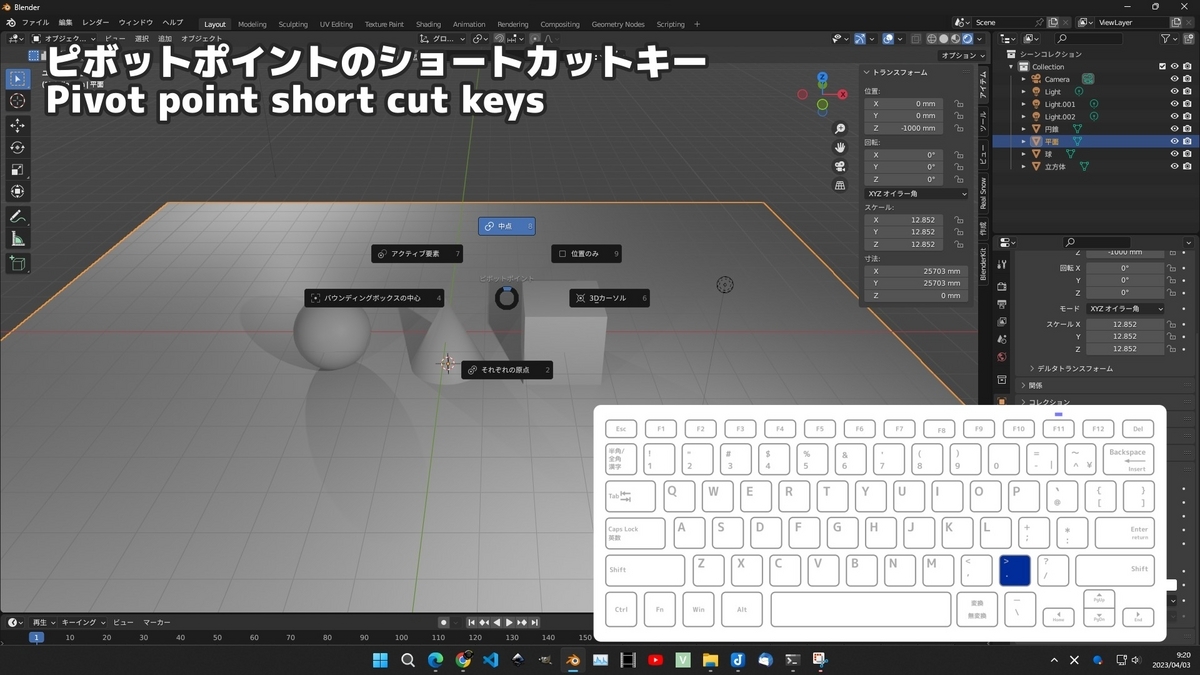Image resolution: width=1200 pixels, height=675 pixels.
Task: Uncheck Collection exclude checkbox
Action: point(1162,67)
